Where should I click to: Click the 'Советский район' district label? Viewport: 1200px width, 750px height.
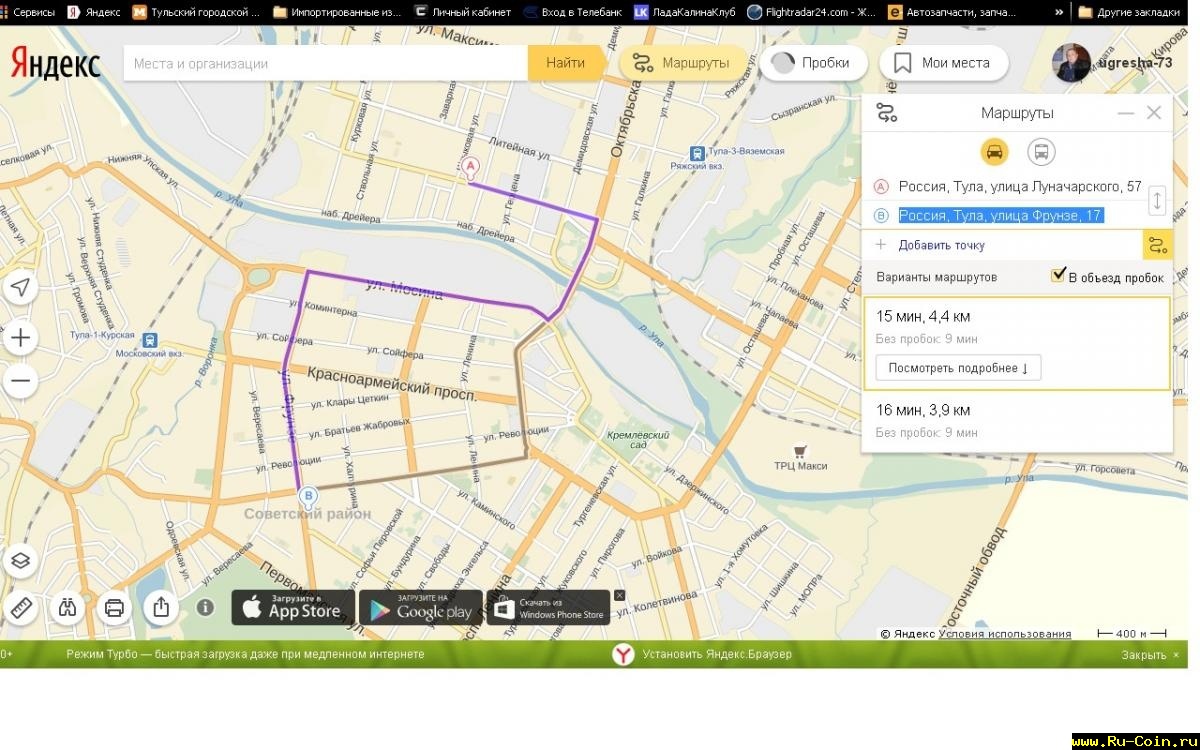point(308,514)
